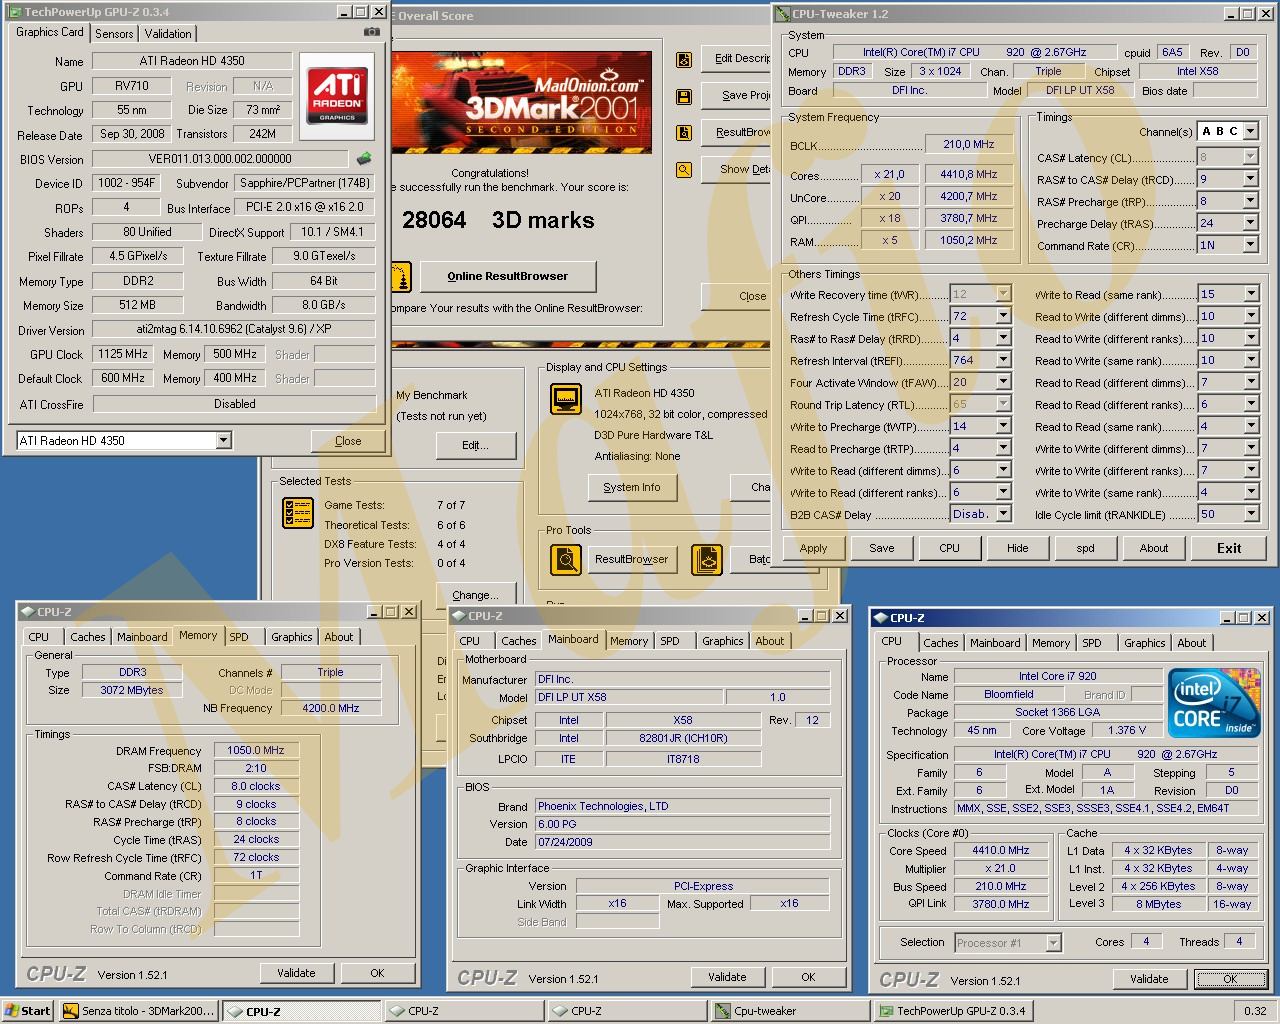Open Mainboard tab in the CPU-Z processor window

(x=995, y=643)
